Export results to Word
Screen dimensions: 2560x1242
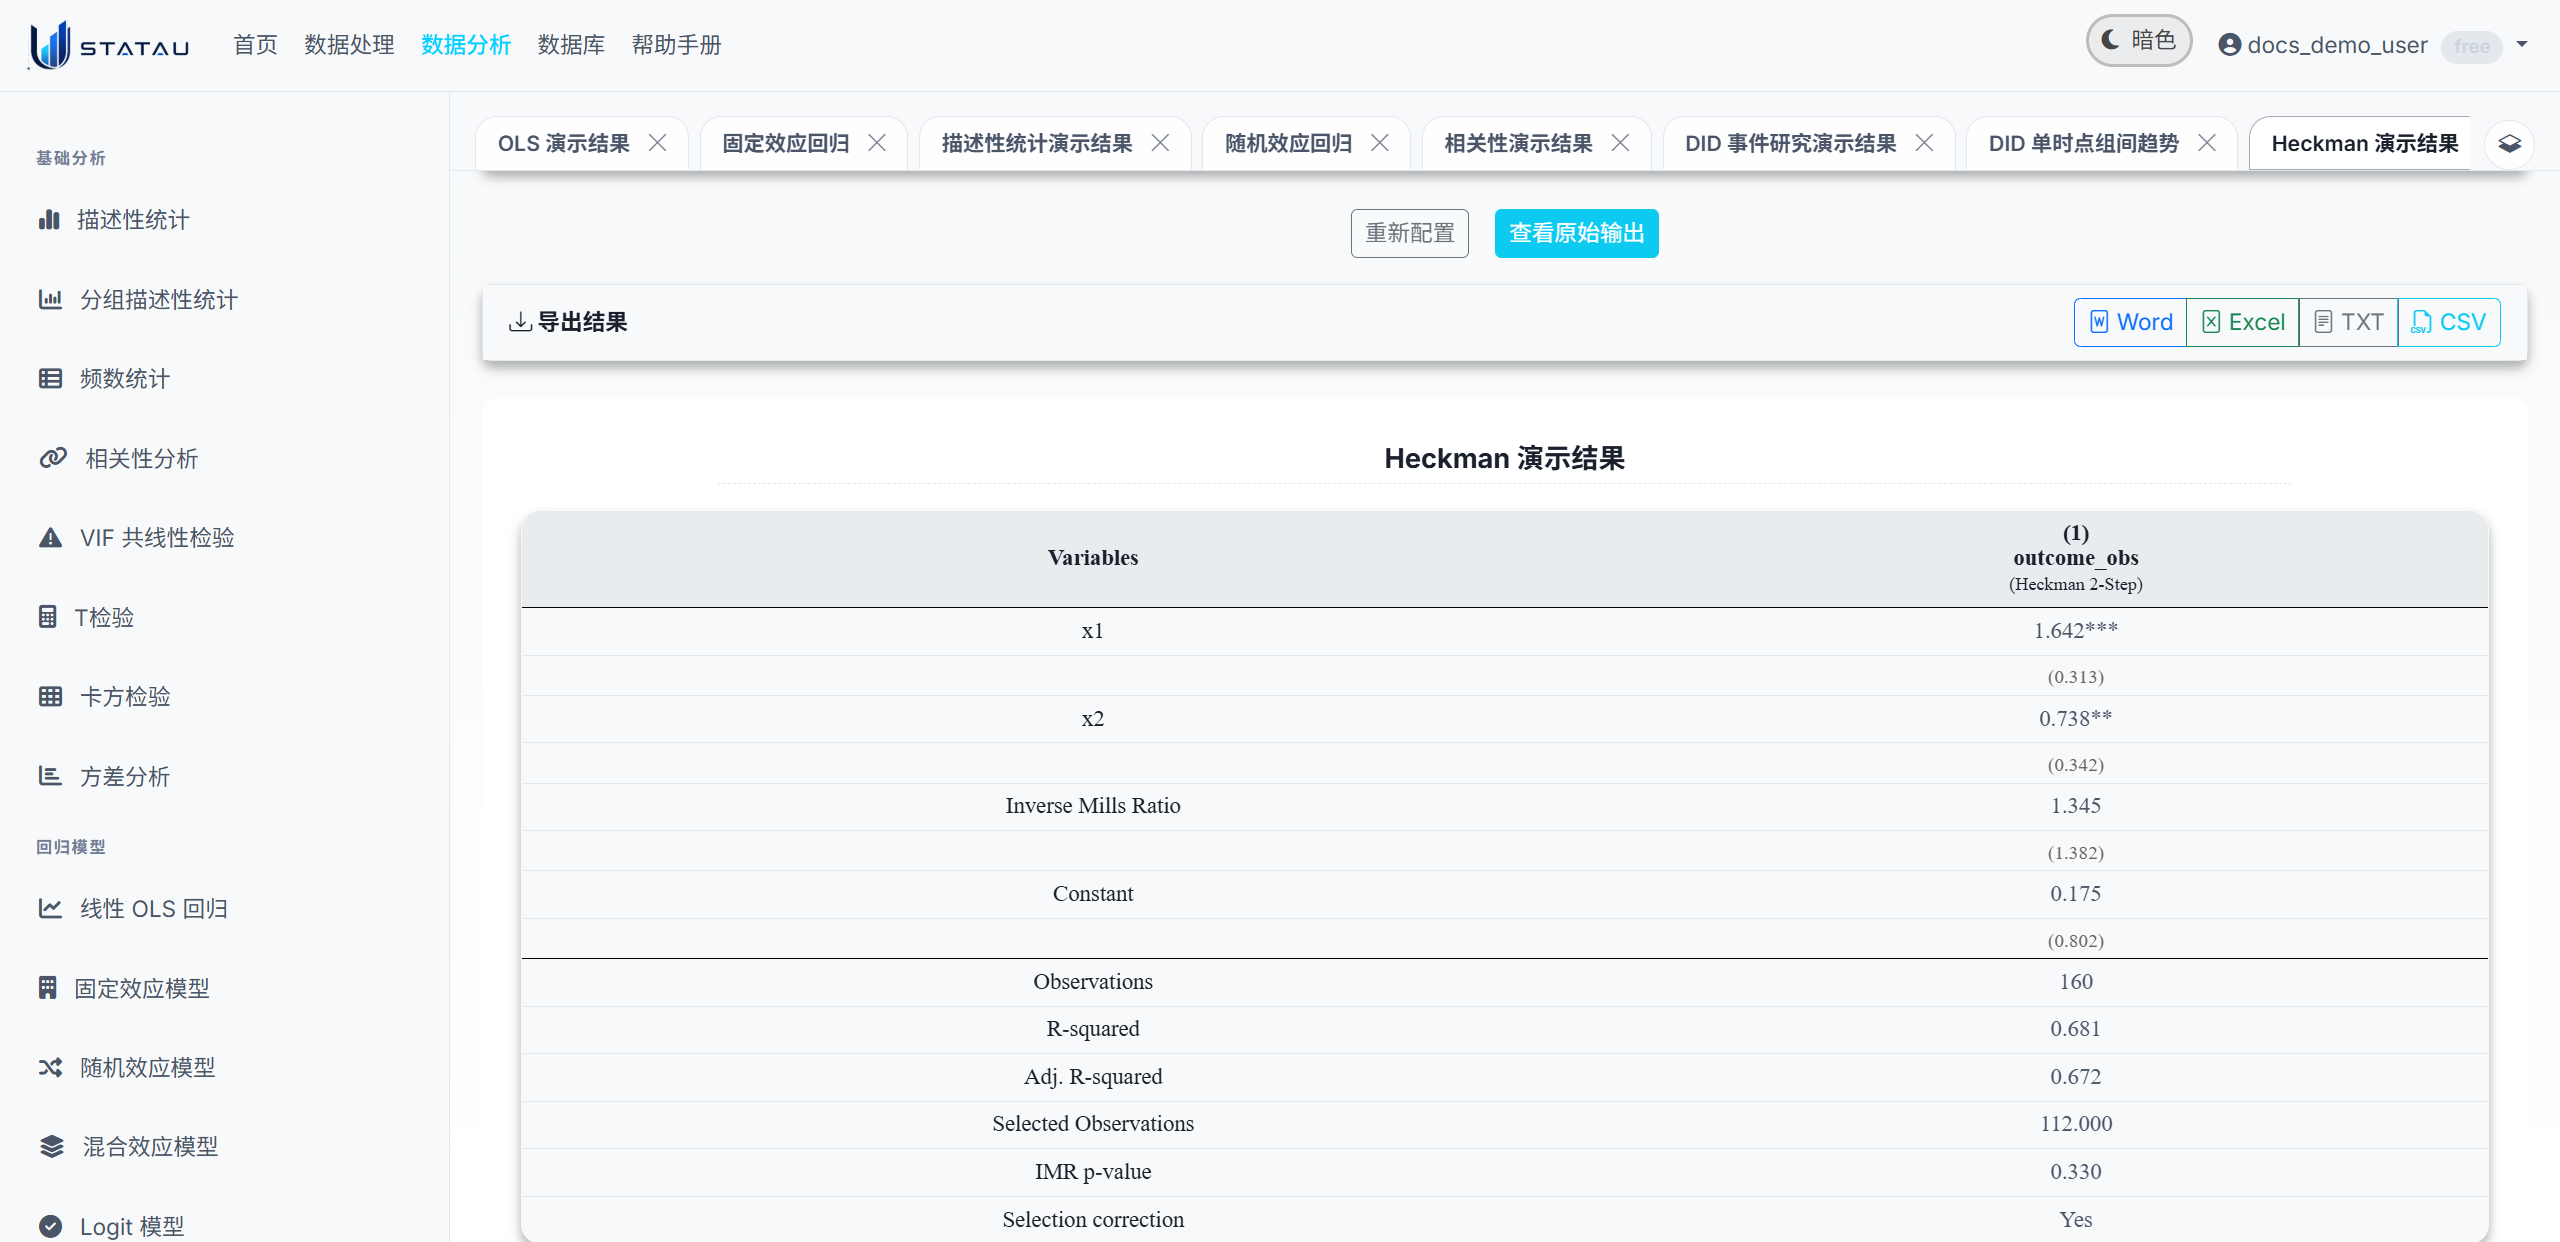point(2131,322)
